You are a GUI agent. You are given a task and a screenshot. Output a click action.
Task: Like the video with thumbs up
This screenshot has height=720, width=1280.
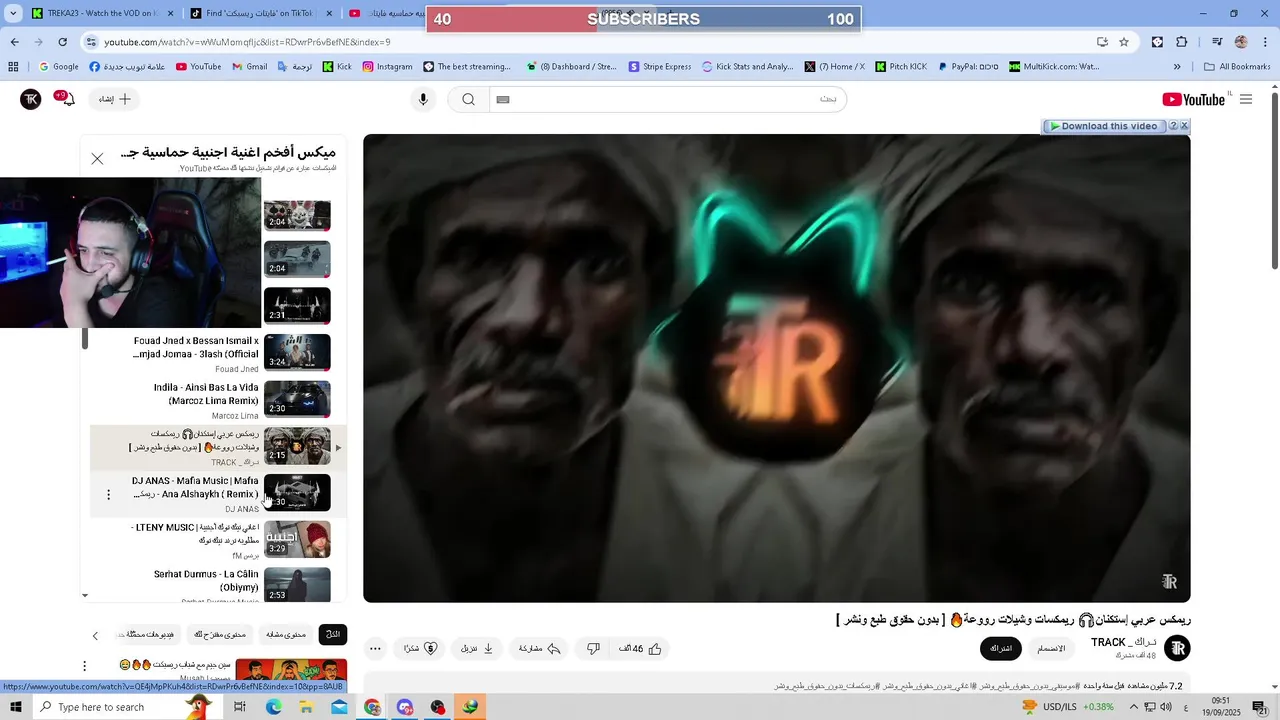[x=642, y=649]
